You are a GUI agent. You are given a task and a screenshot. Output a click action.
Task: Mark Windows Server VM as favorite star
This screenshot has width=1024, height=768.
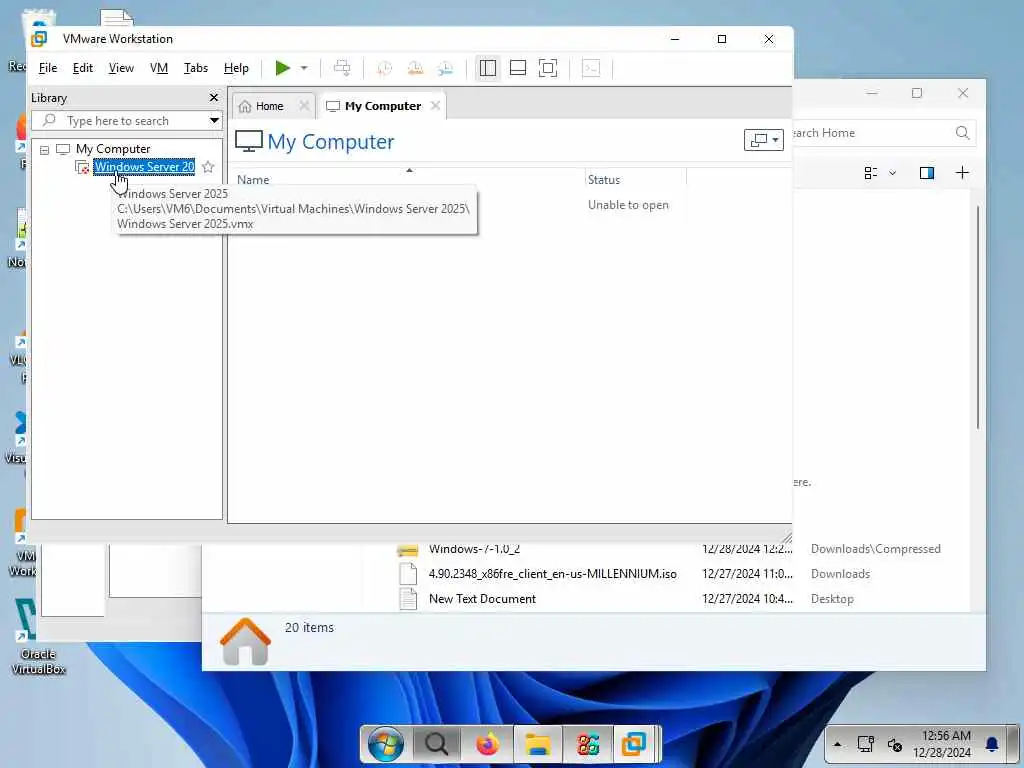[x=208, y=167]
